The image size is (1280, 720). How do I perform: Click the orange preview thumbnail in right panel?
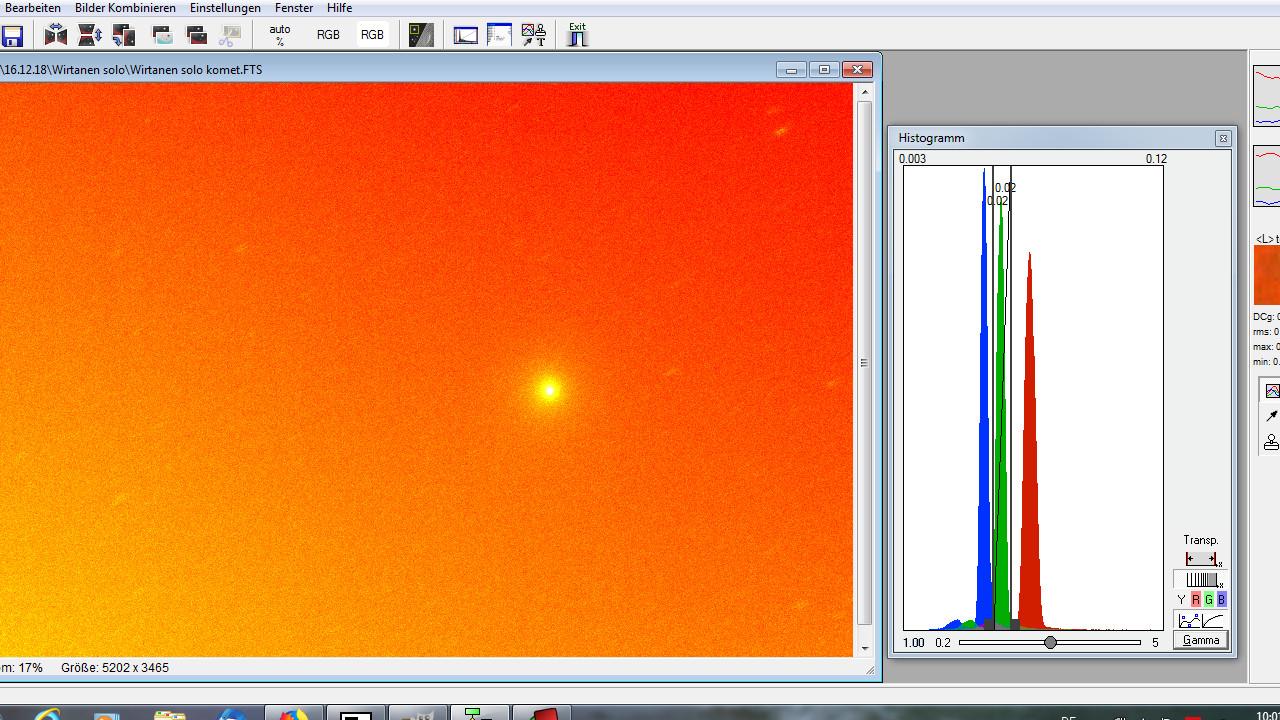tap(1267, 276)
